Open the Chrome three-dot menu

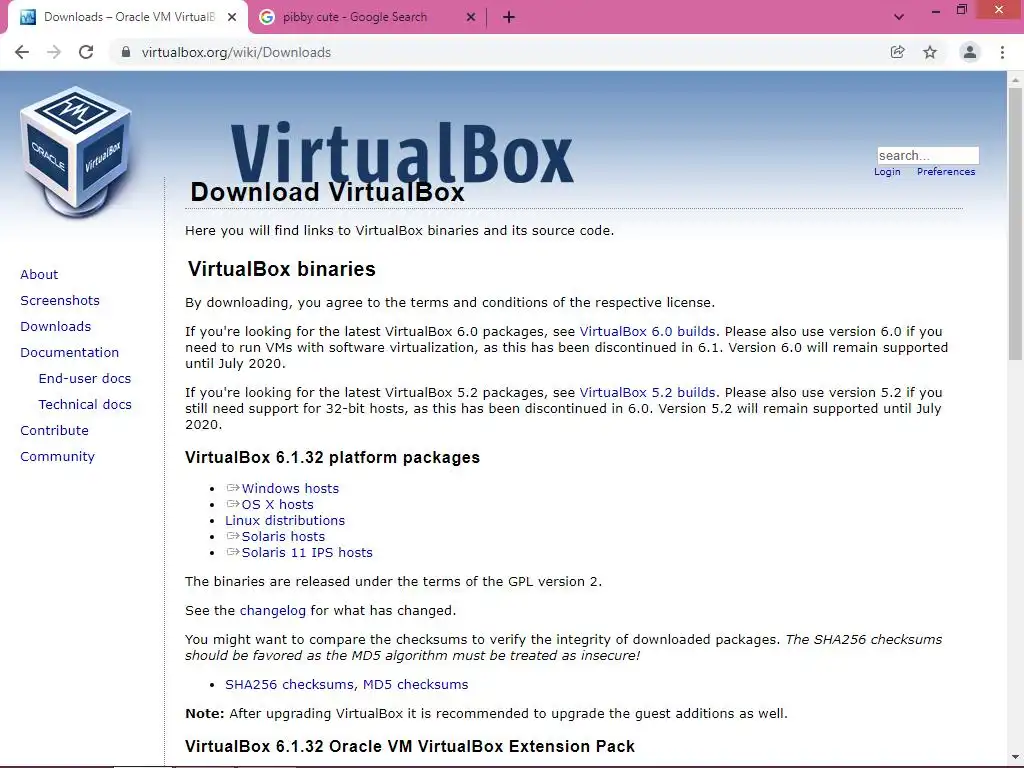point(1002,52)
